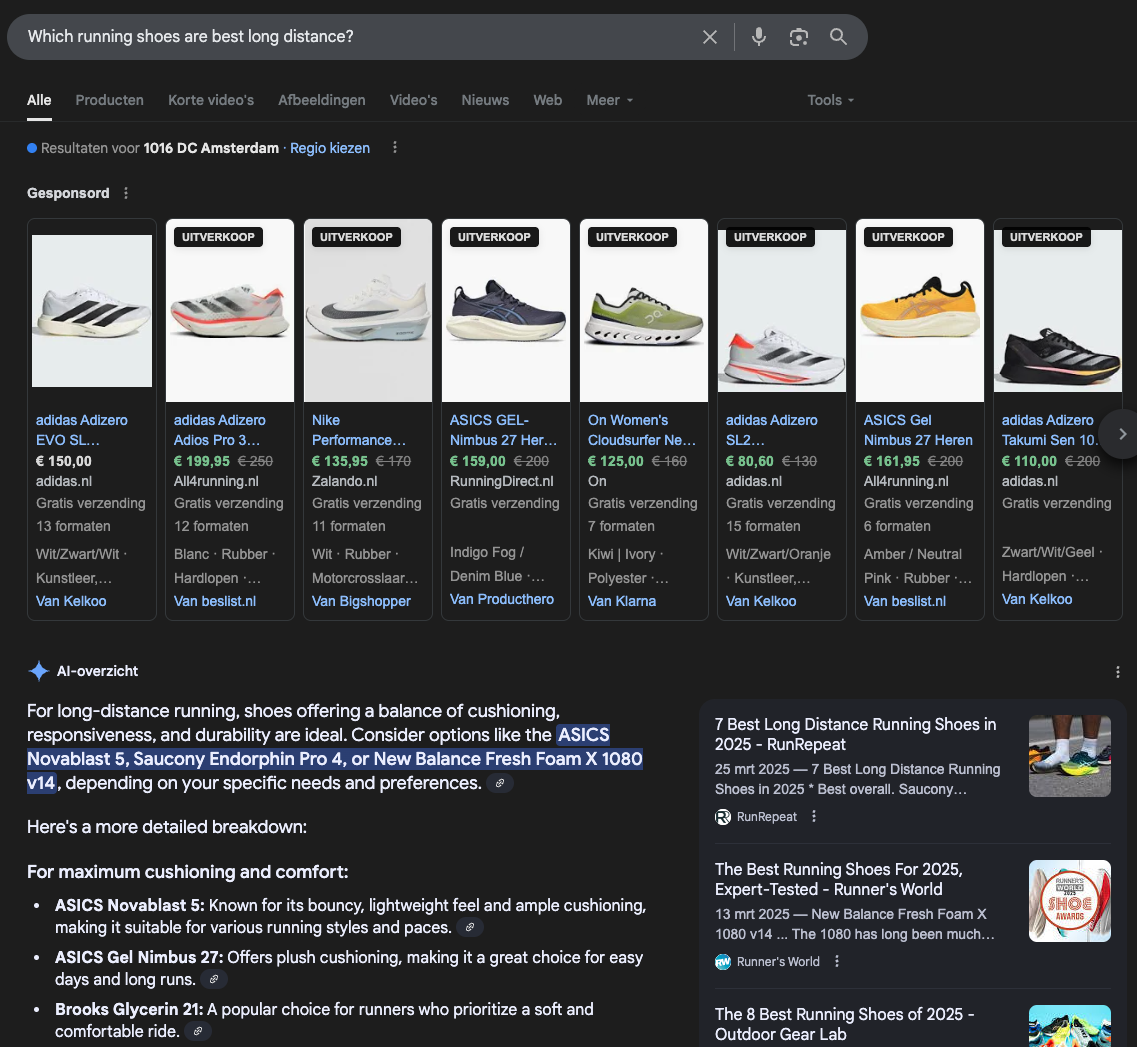Click the UITVERKOOP badge on the Nike shoe
This screenshot has height=1047, width=1137.
[356, 237]
